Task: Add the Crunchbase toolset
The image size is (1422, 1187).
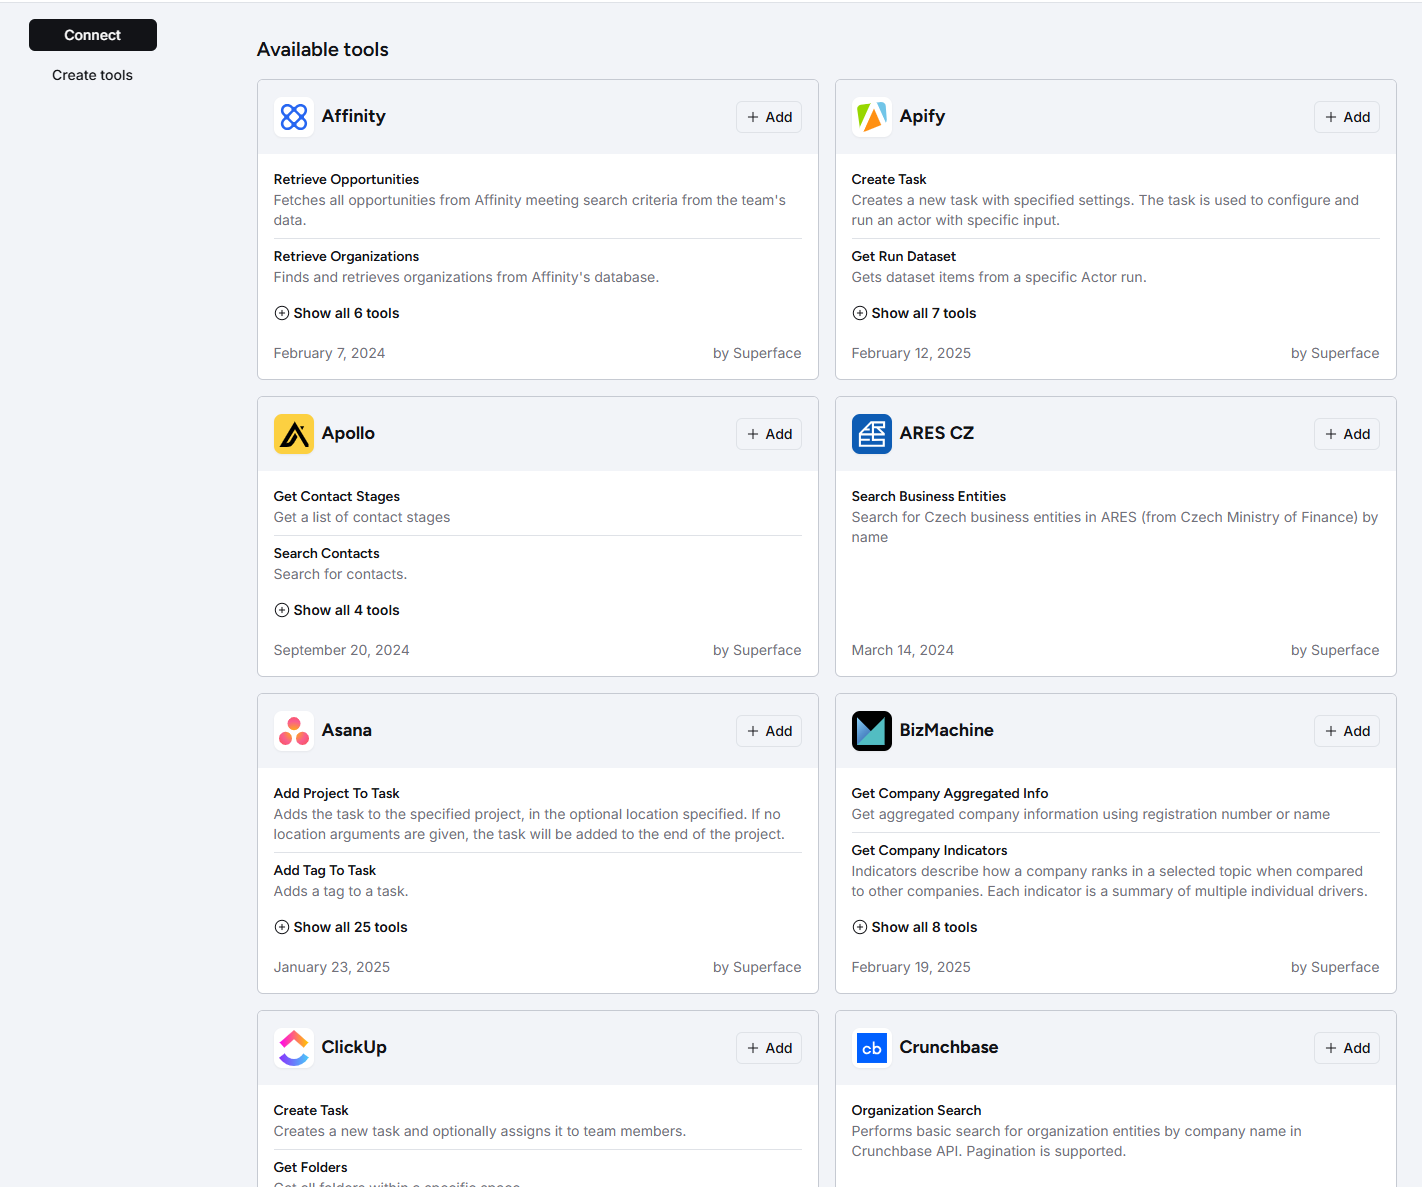Action: tap(1346, 1048)
